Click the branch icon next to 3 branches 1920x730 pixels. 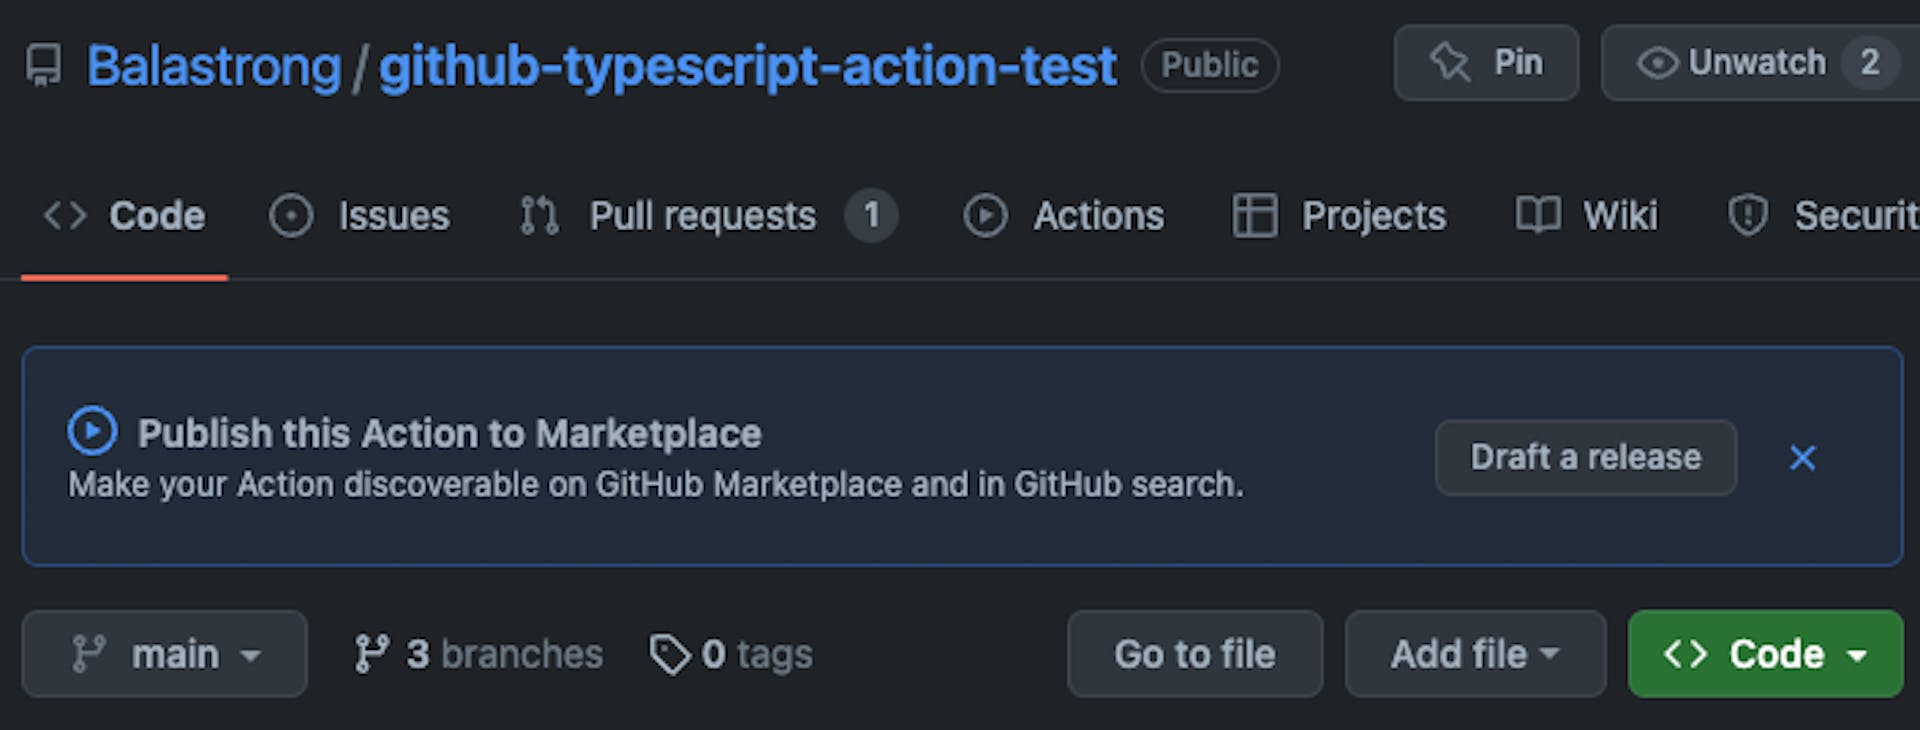pyautogui.click(x=372, y=654)
